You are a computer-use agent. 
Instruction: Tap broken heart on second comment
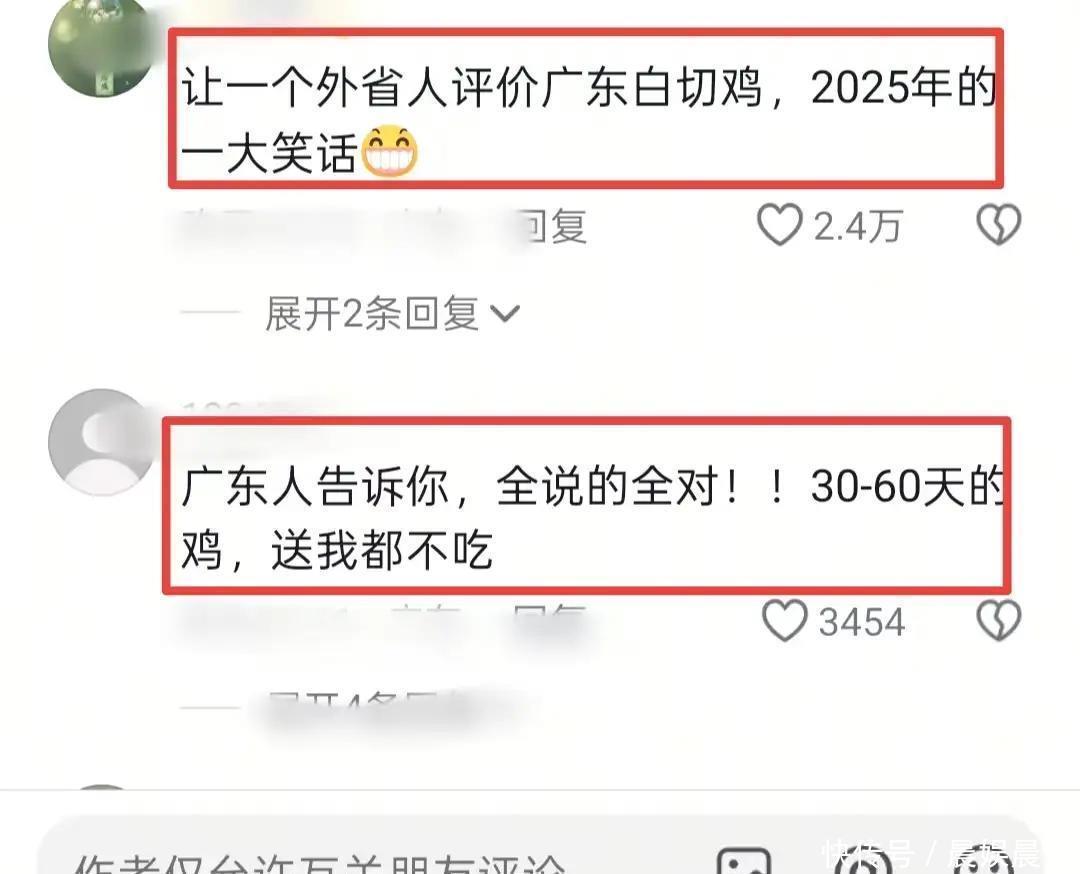[999, 621]
